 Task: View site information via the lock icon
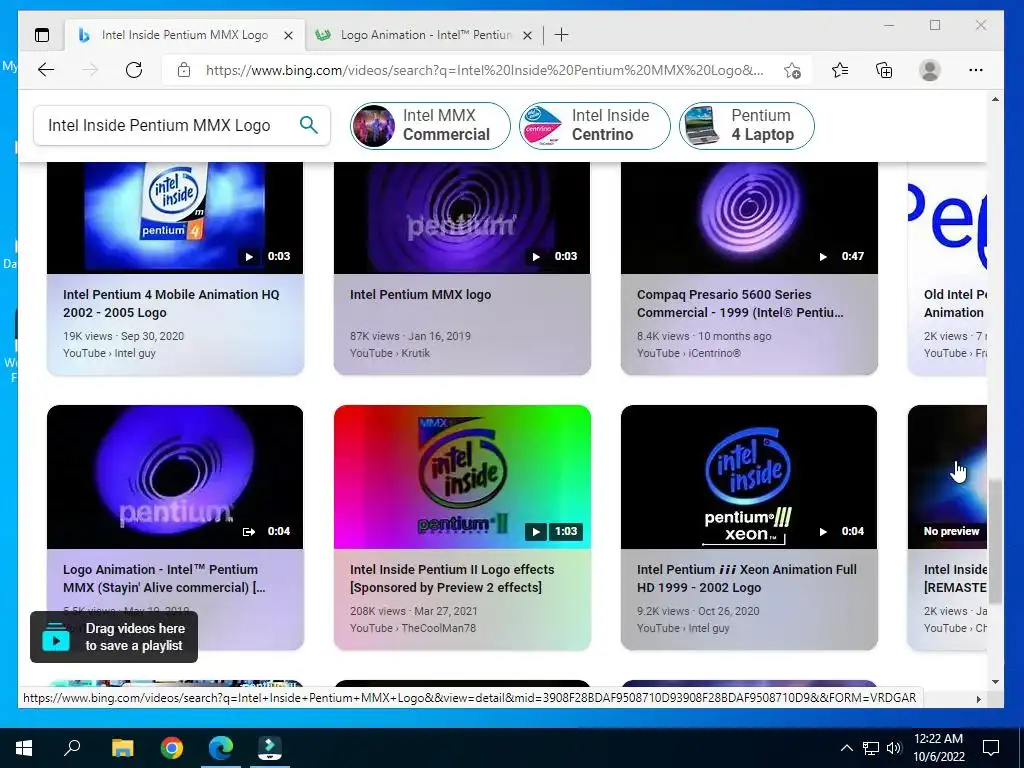(184, 70)
